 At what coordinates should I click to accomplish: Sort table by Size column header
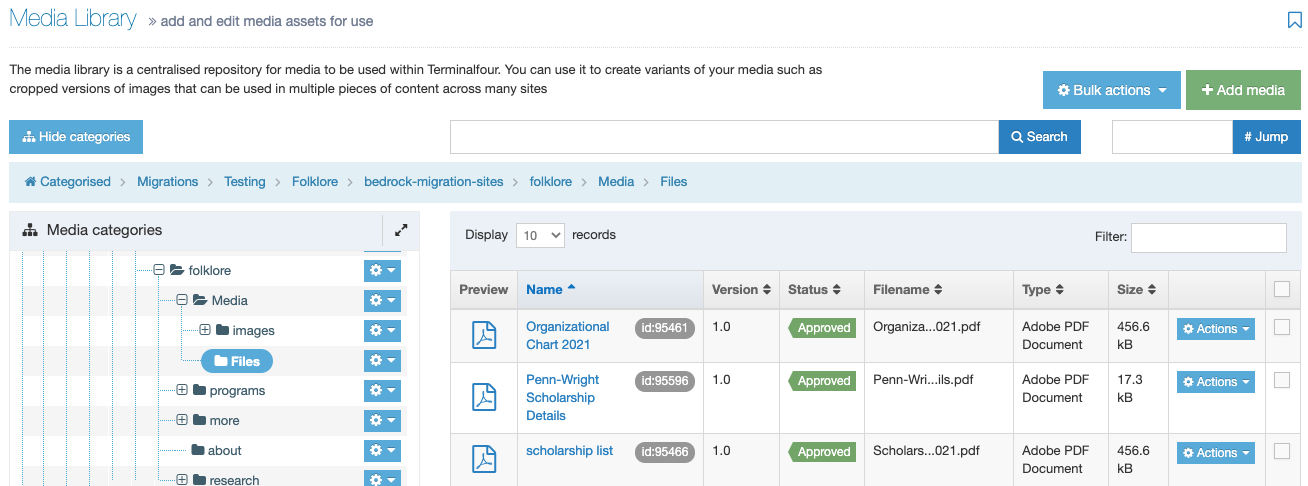click(x=1137, y=289)
